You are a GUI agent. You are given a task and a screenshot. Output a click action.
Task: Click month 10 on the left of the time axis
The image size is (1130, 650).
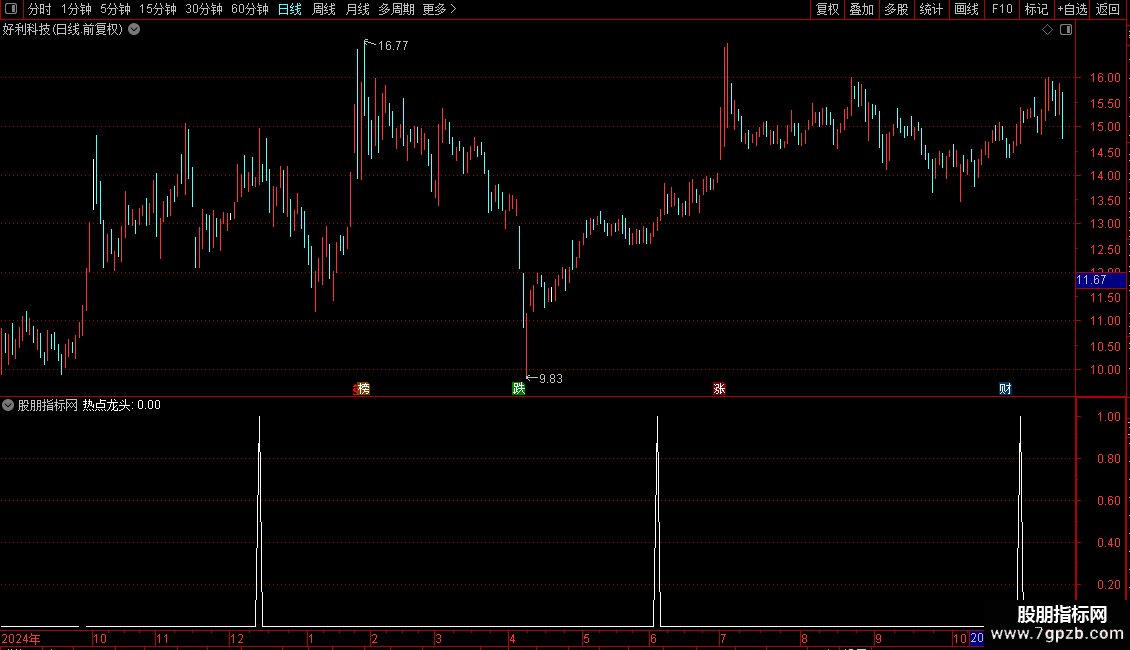tap(100, 638)
